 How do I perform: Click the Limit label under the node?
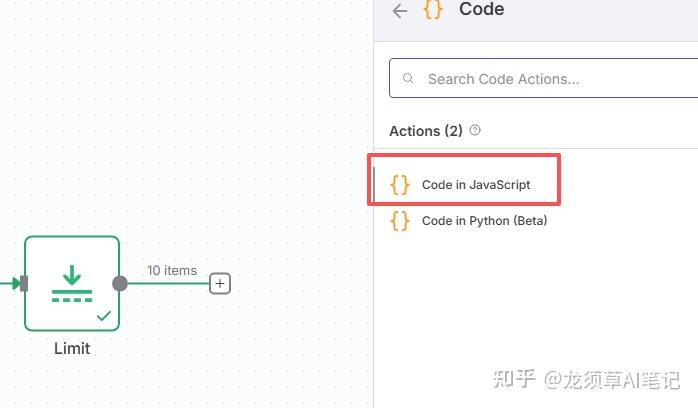72,348
